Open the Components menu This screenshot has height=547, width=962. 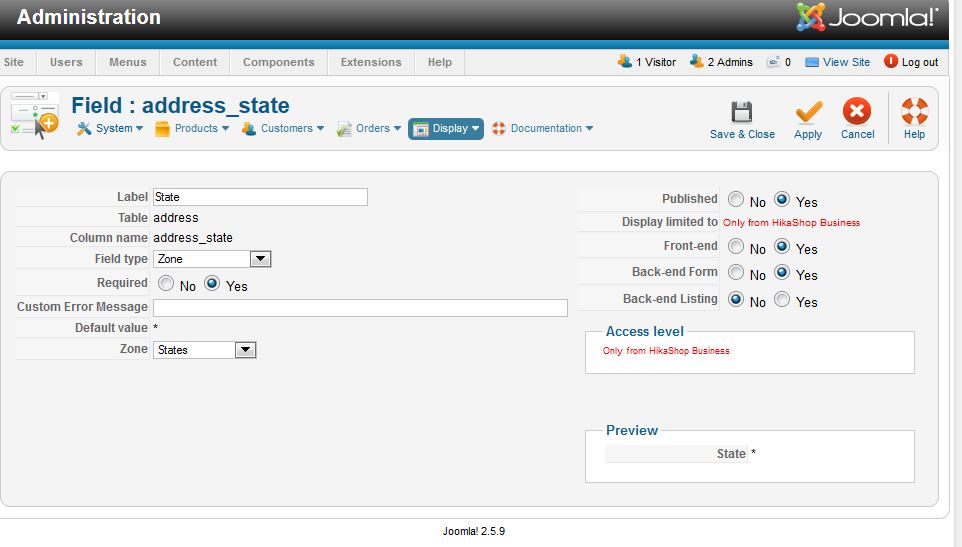[x=279, y=63]
